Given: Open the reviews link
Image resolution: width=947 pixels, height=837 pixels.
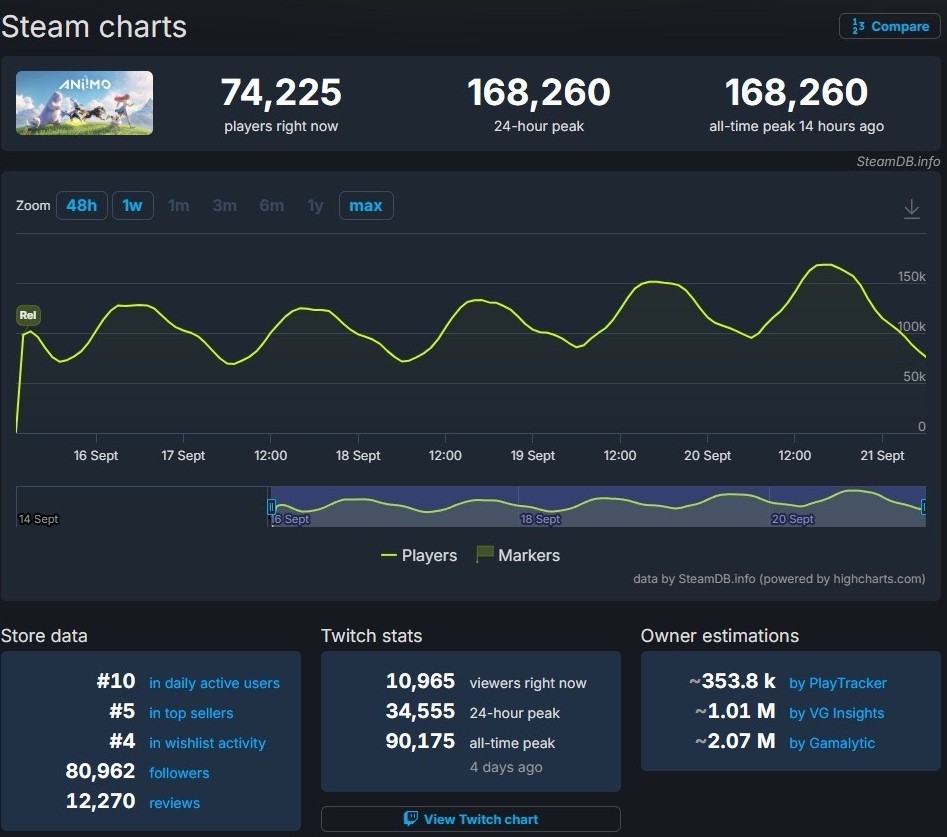Looking at the screenshot, I should coord(175,803).
